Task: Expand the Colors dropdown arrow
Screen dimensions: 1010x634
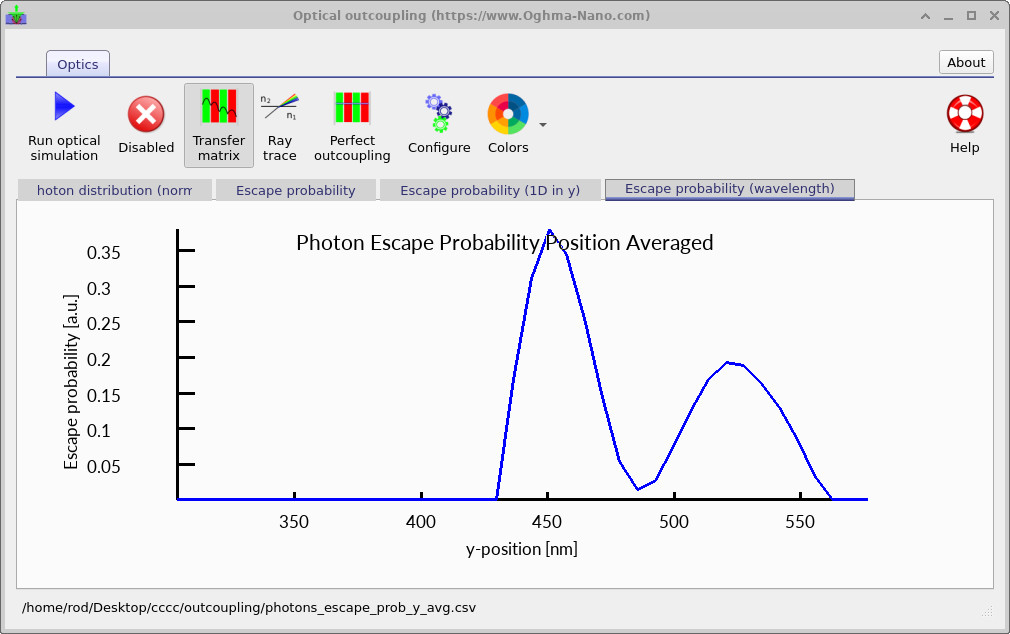Action: (543, 125)
